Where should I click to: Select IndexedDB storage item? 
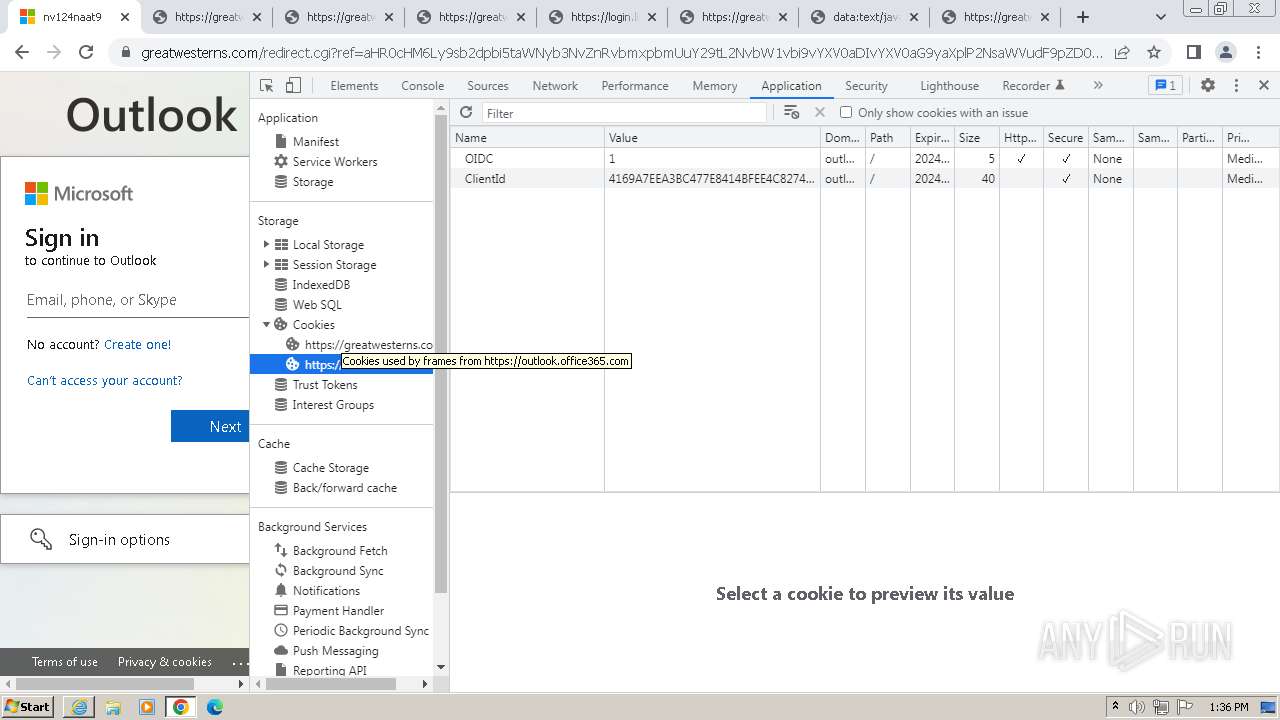(321, 285)
